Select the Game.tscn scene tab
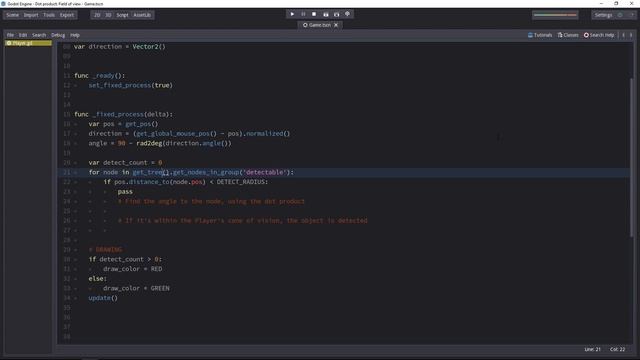The width and height of the screenshot is (640, 360). (317, 25)
